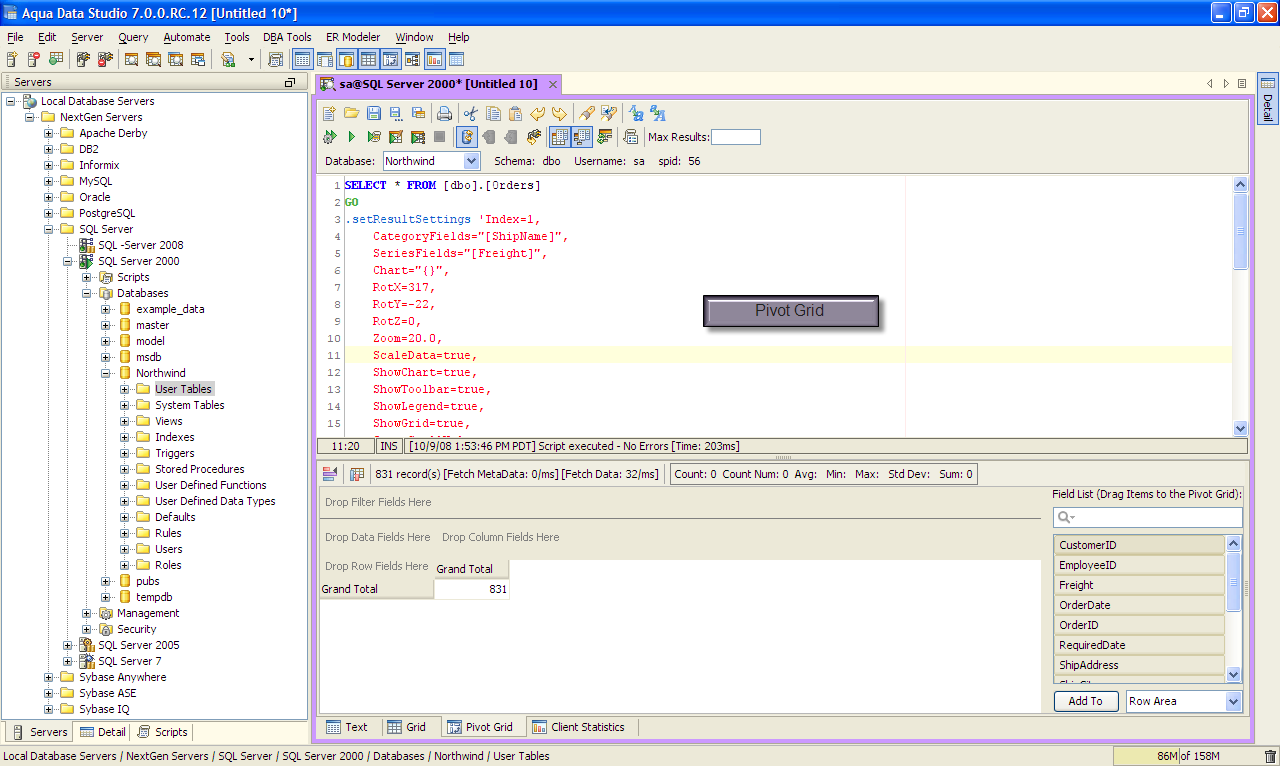Click the Paste clipboard icon
The width and height of the screenshot is (1280, 766).
(x=516, y=113)
